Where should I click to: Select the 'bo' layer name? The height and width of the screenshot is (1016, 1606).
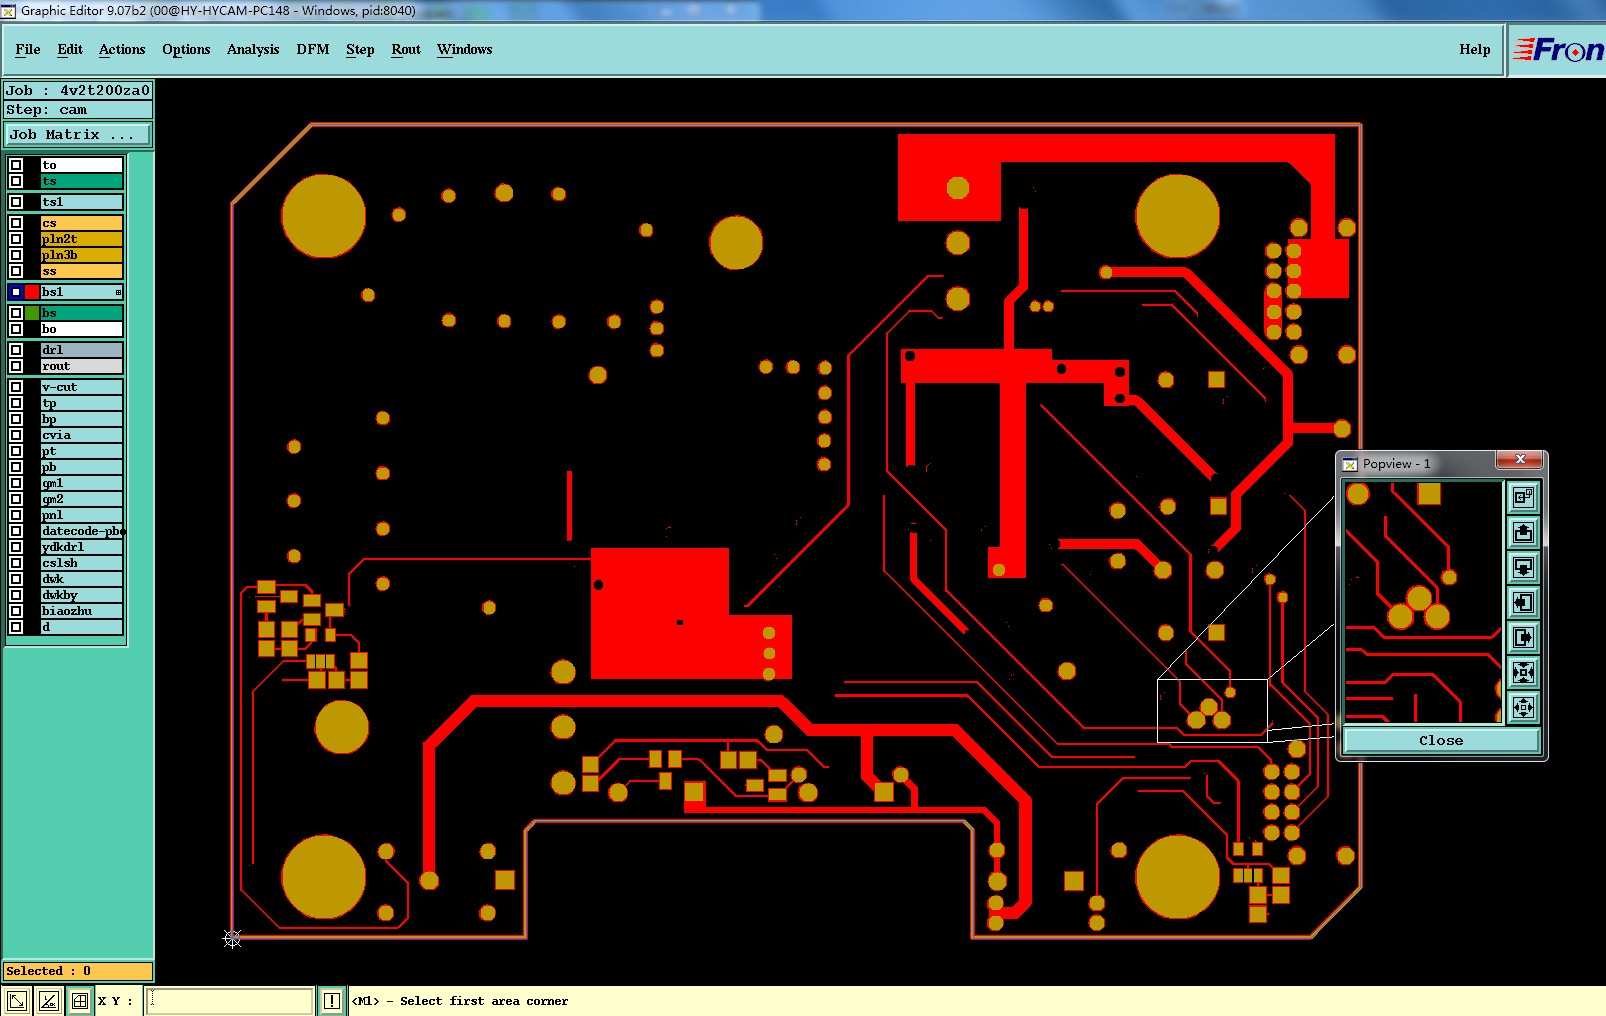click(x=82, y=329)
